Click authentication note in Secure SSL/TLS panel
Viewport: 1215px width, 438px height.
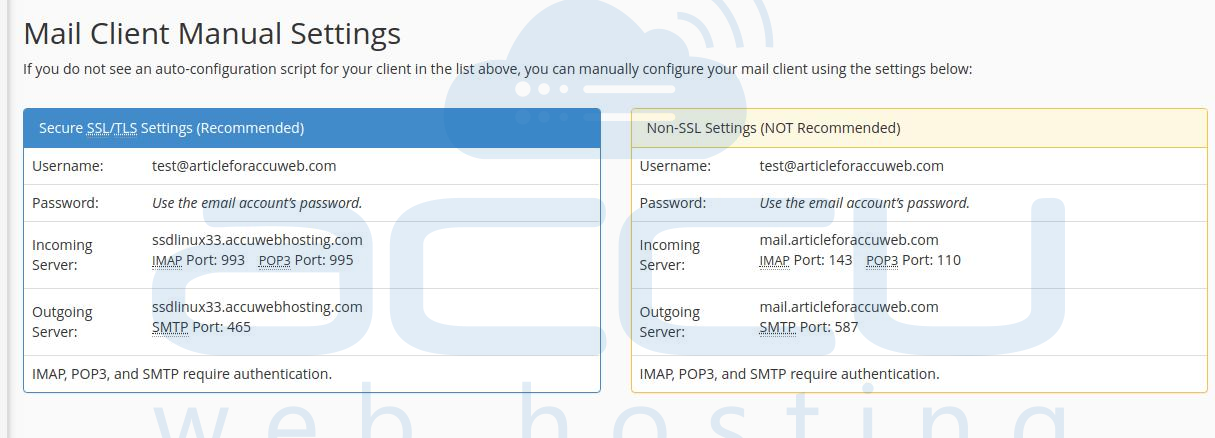pyautogui.click(x=182, y=374)
